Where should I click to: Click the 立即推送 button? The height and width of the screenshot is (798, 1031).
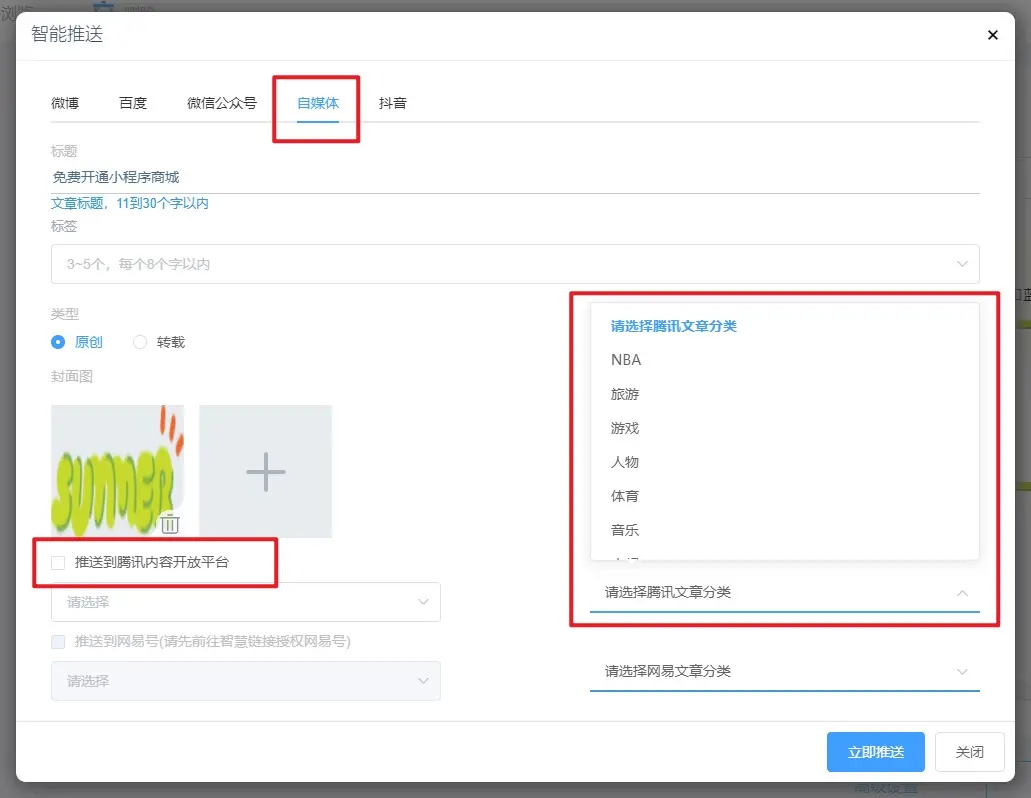(875, 752)
